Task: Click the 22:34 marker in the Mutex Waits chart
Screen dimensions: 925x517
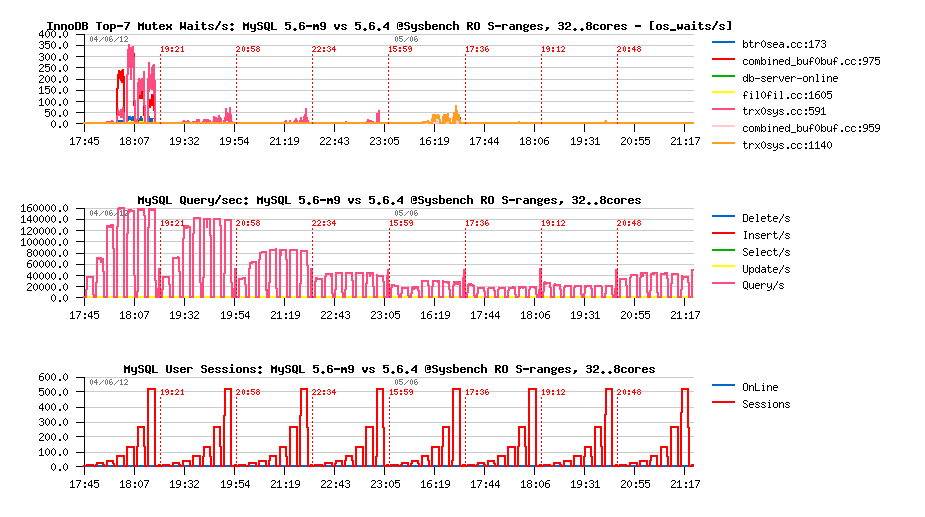Action: [324, 49]
